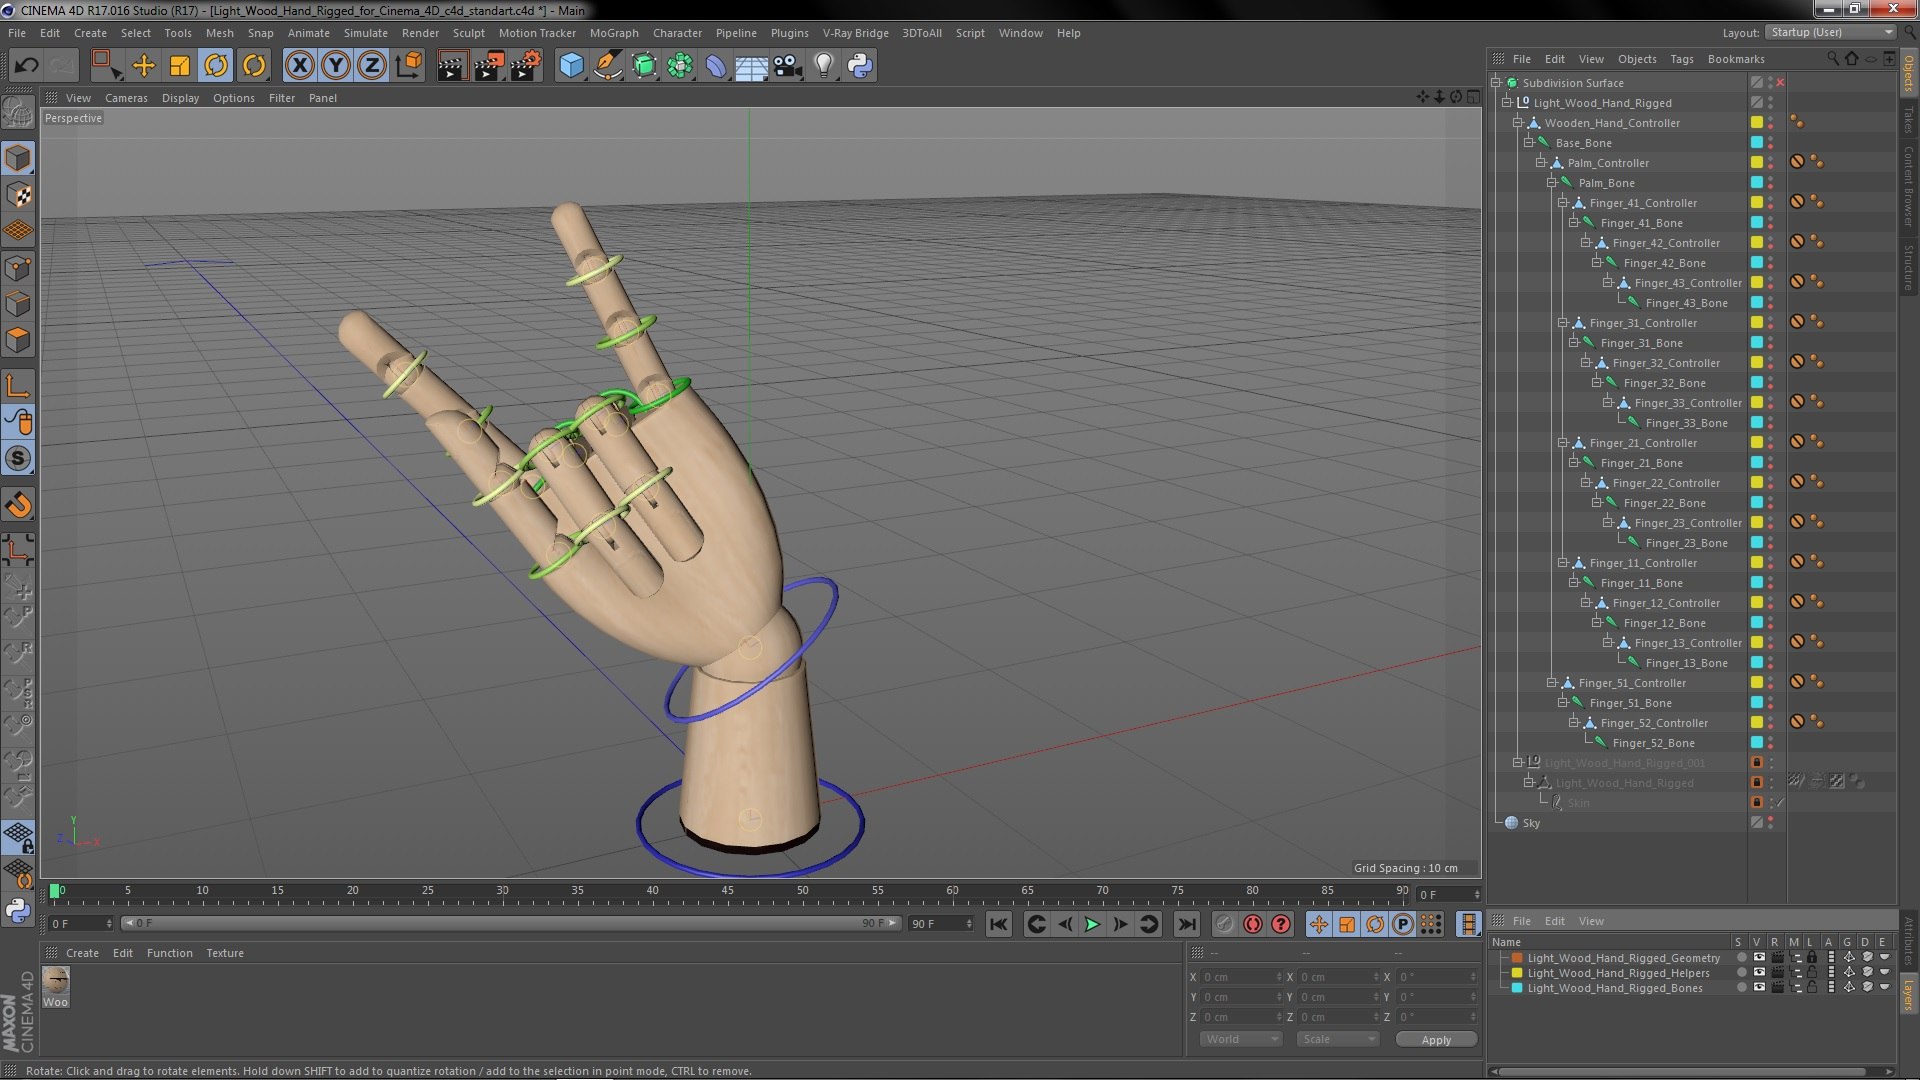Collapse the Finger_31_Controller node
1920x1080 pixels.
[1563, 323]
